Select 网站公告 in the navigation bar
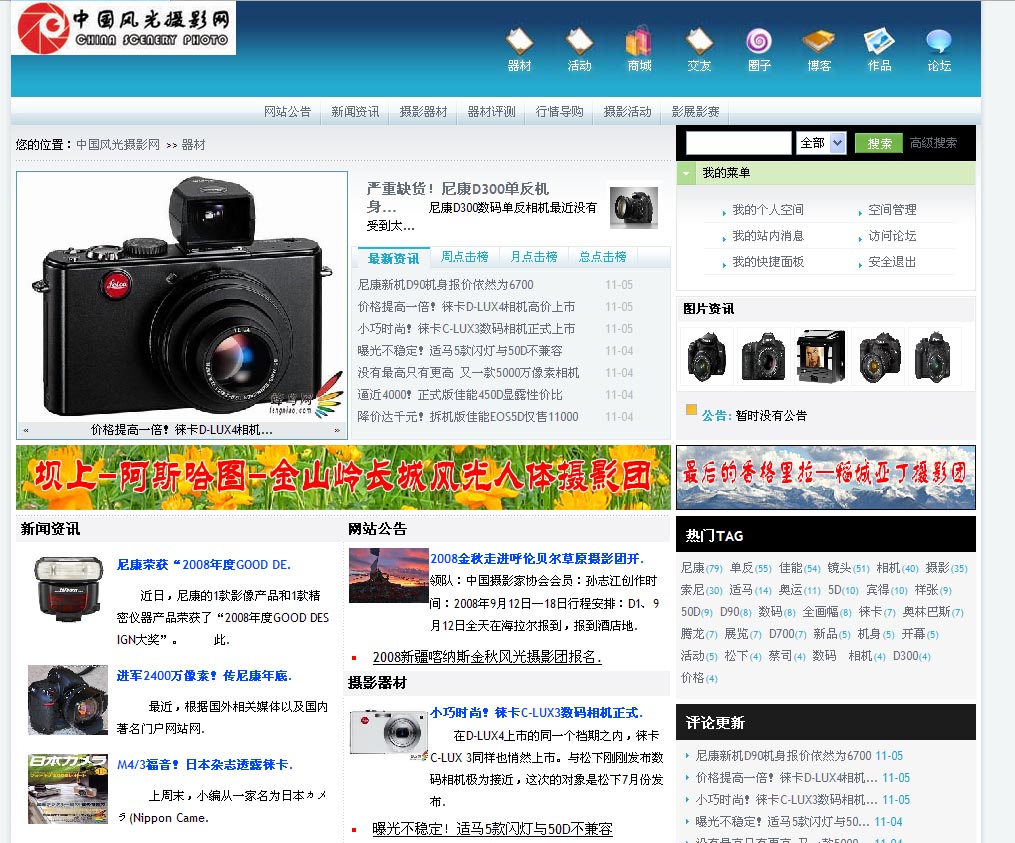The height and width of the screenshot is (843, 1015). coord(287,111)
